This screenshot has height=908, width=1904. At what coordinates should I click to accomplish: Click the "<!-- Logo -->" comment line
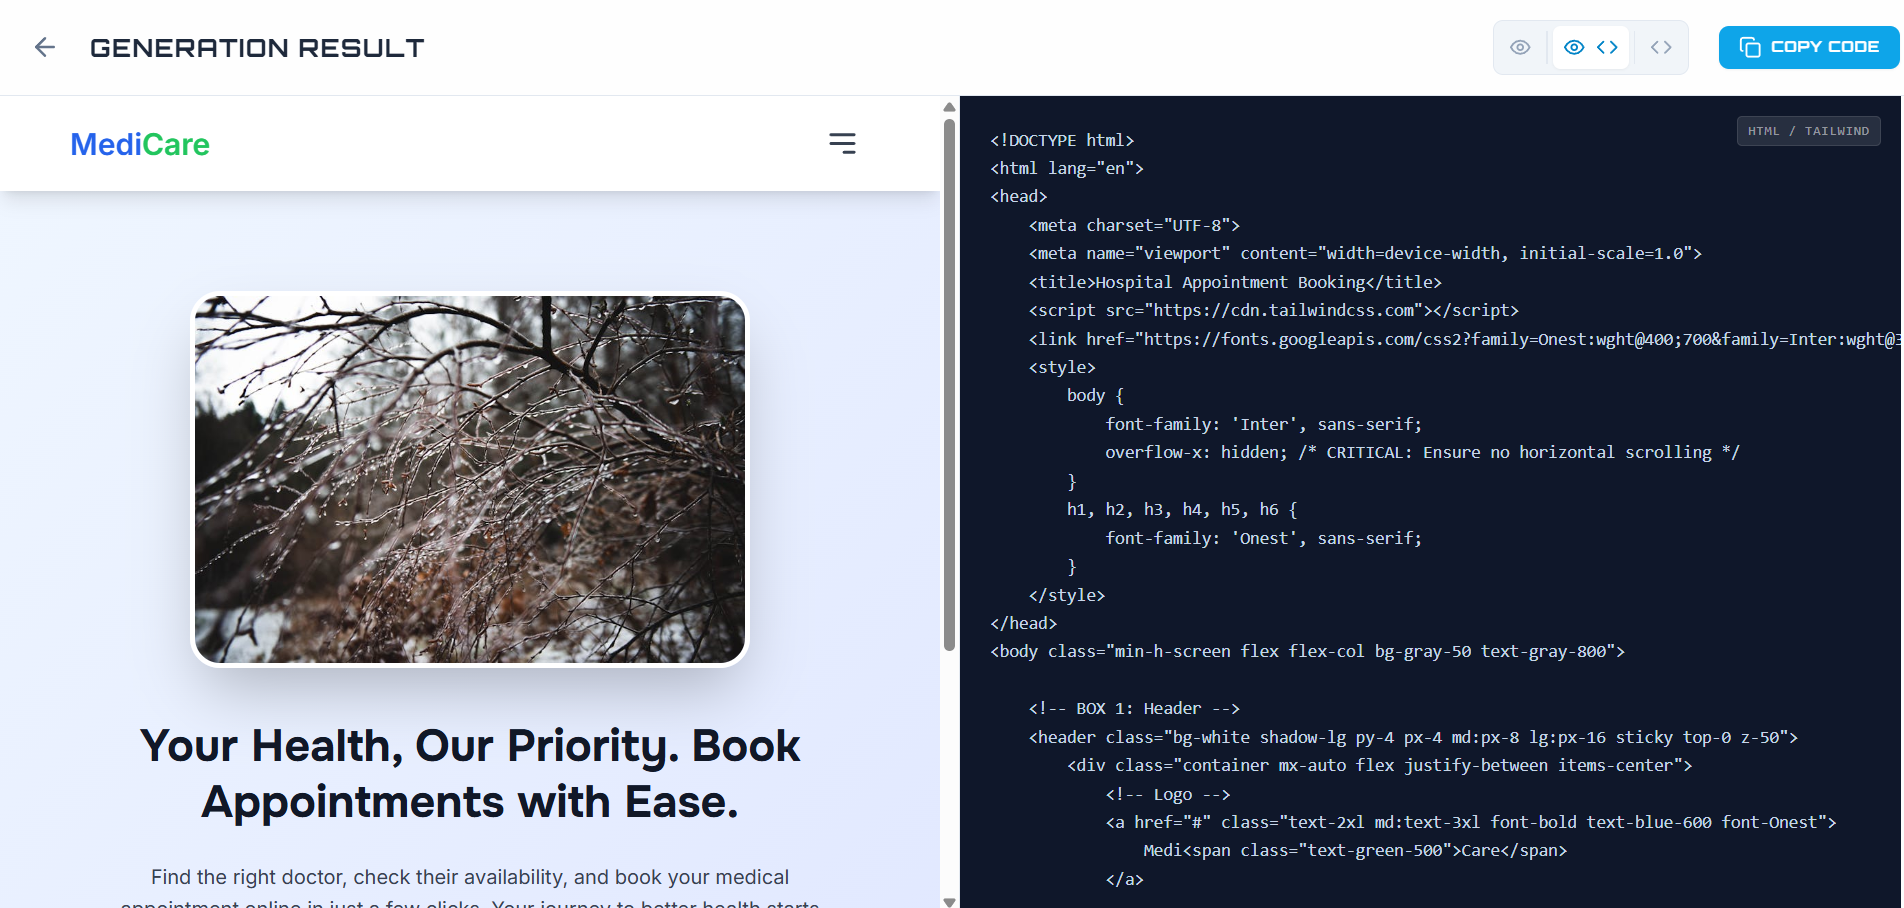(x=1168, y=794)
